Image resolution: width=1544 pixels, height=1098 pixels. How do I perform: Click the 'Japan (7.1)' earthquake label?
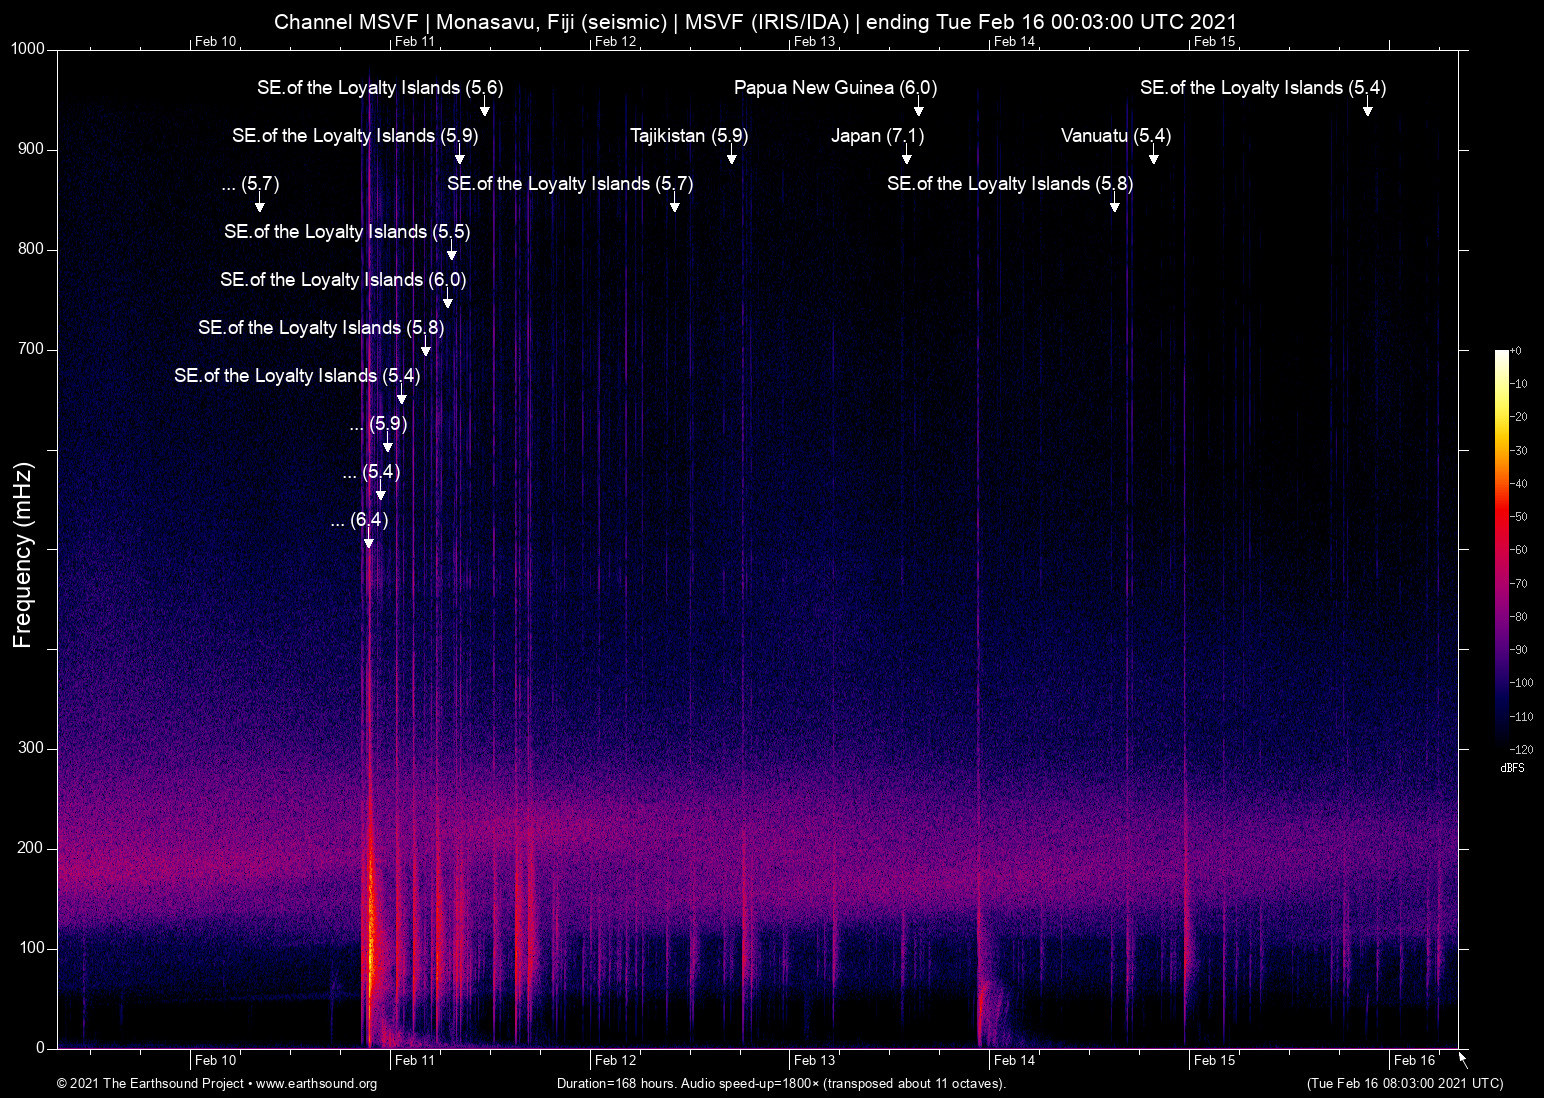point(877,136)
